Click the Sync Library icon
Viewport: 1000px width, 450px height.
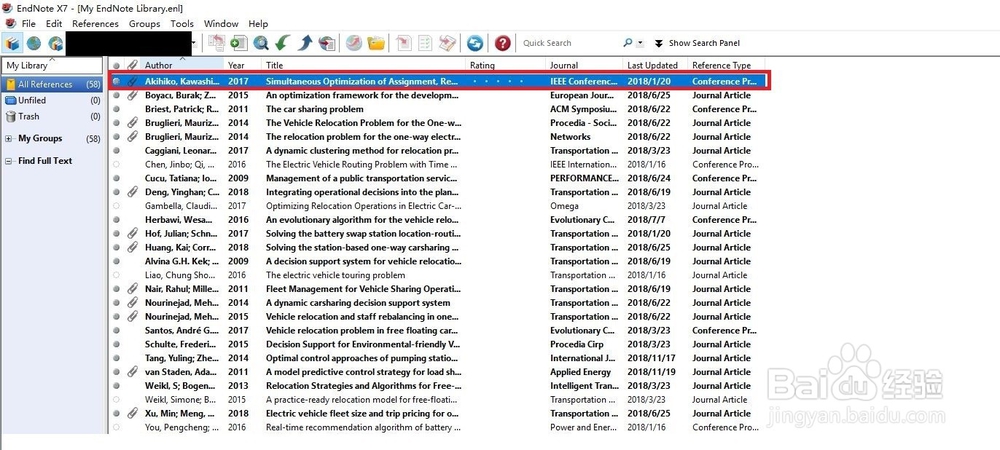[474, 43]
